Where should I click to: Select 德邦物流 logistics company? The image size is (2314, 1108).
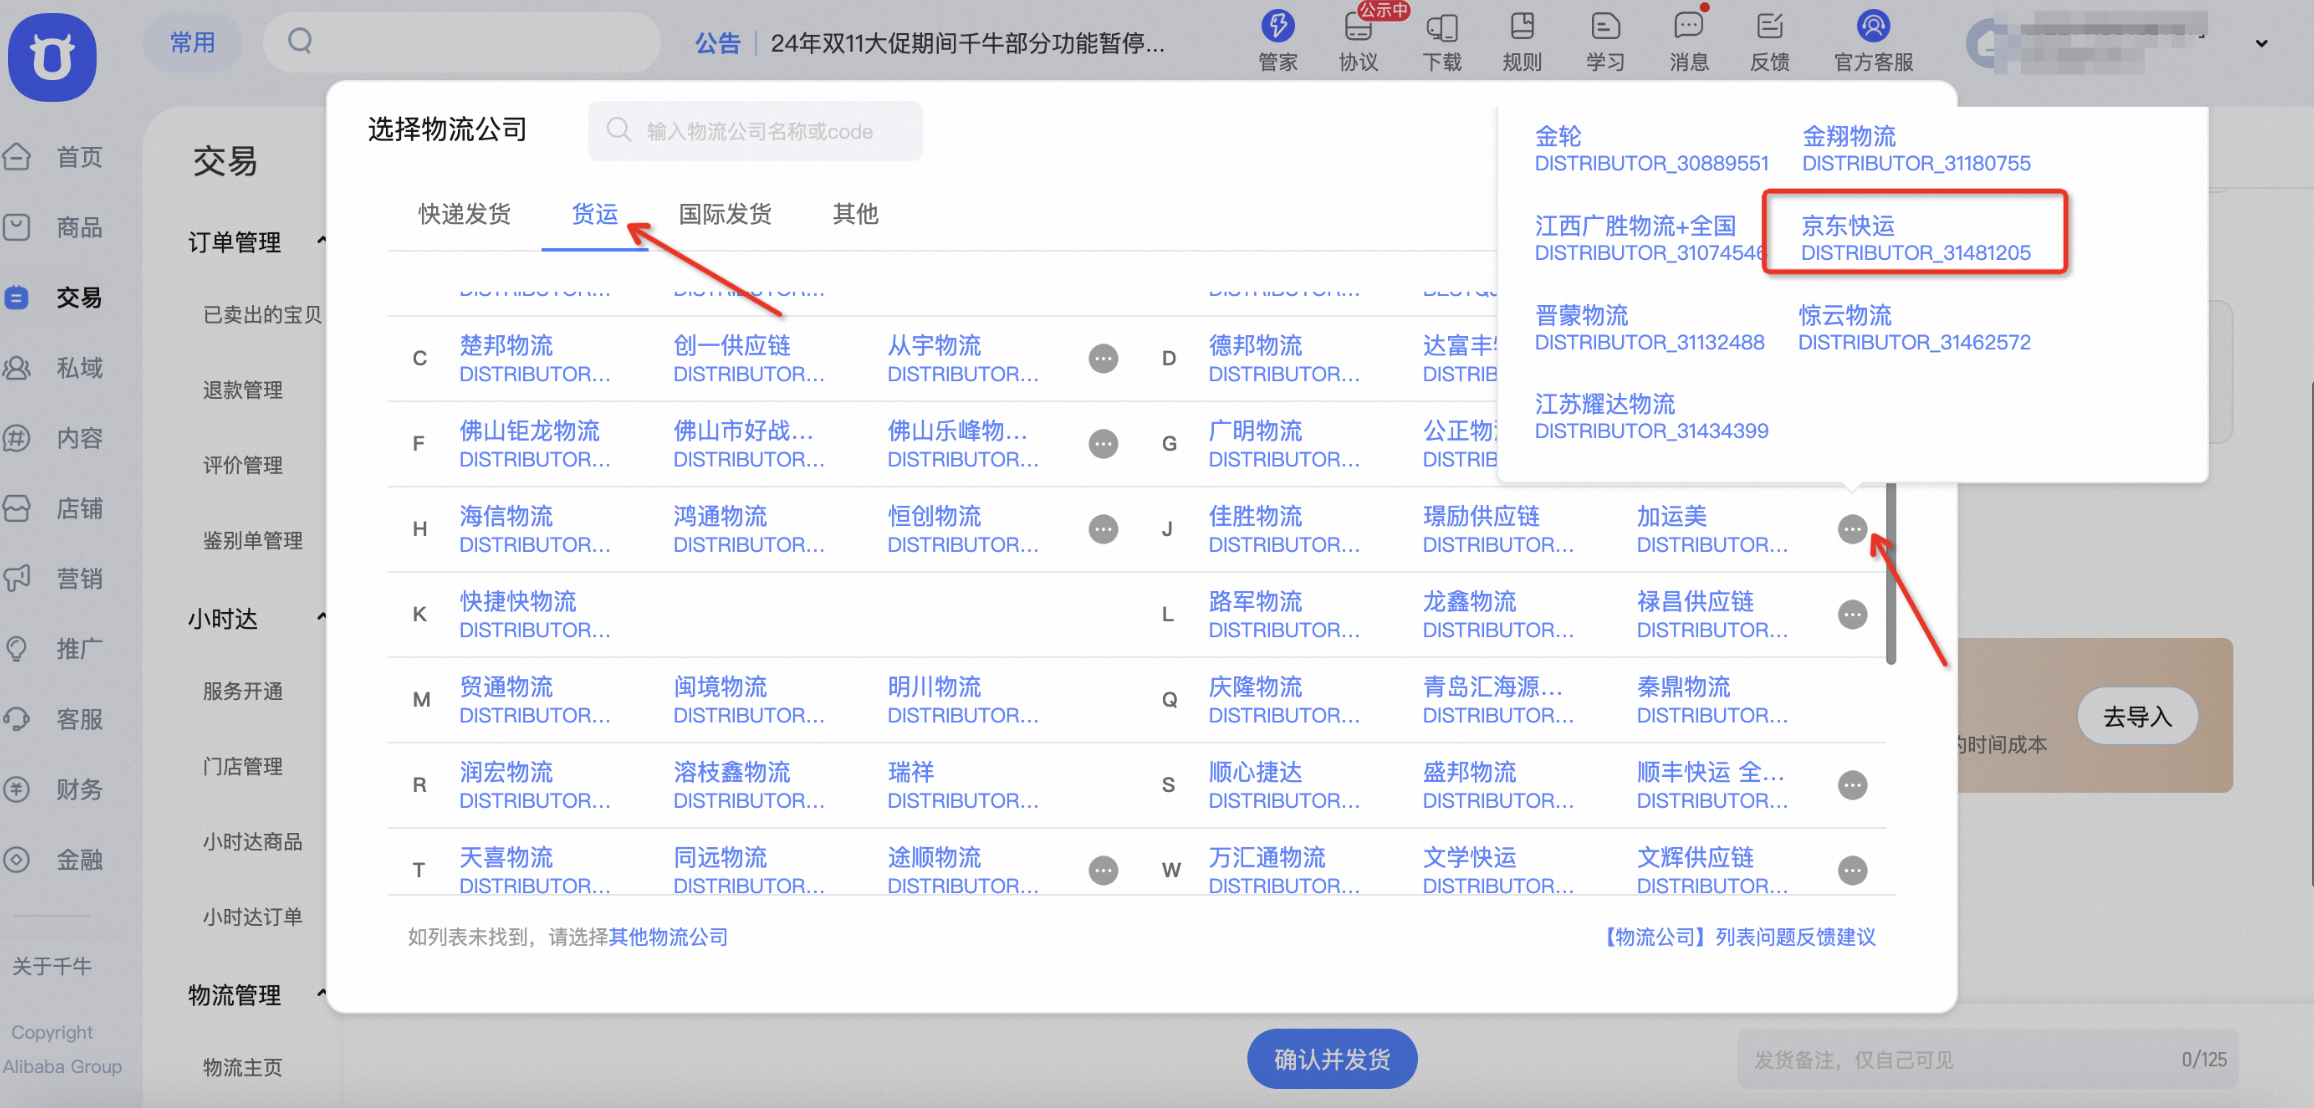(x=1284, y=359)
